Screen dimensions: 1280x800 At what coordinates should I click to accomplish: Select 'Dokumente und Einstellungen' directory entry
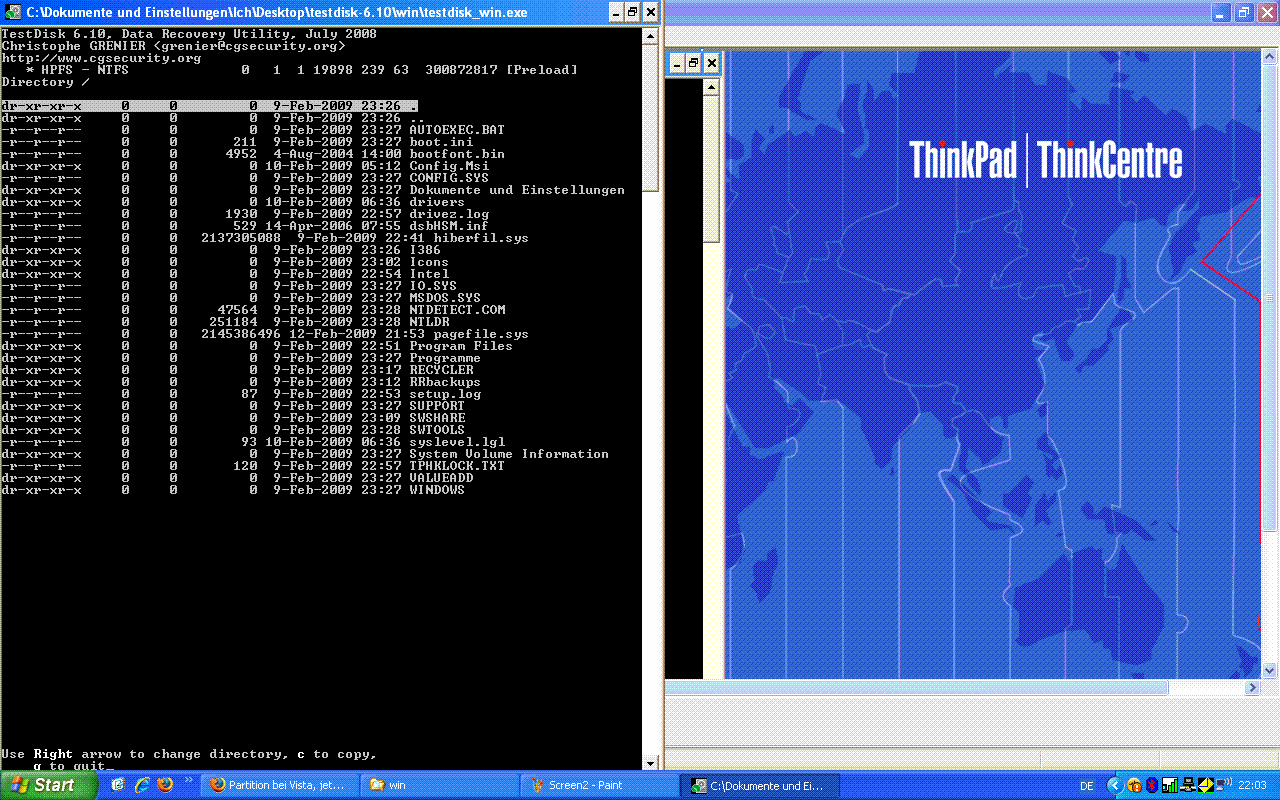coord(313,190)
